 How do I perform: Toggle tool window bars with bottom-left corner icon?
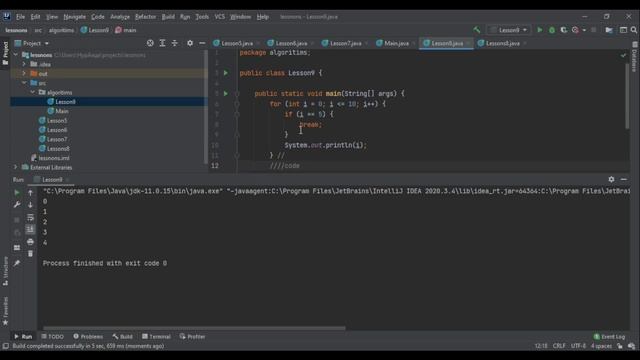pos(5,346)
